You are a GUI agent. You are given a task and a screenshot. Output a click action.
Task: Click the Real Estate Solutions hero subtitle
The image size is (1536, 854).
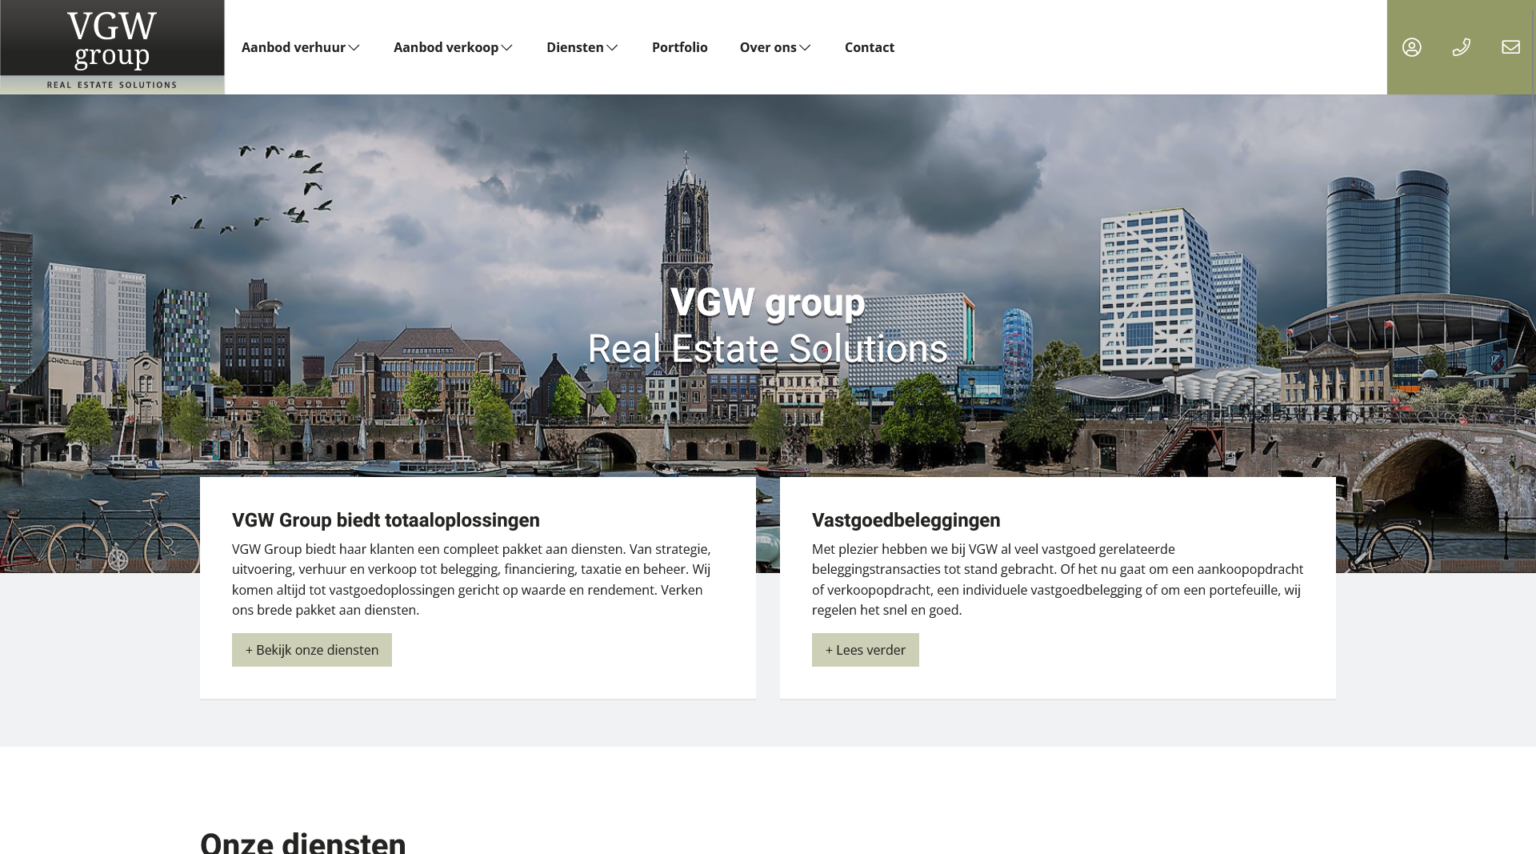pyautogui.click(x=767, y=349)
